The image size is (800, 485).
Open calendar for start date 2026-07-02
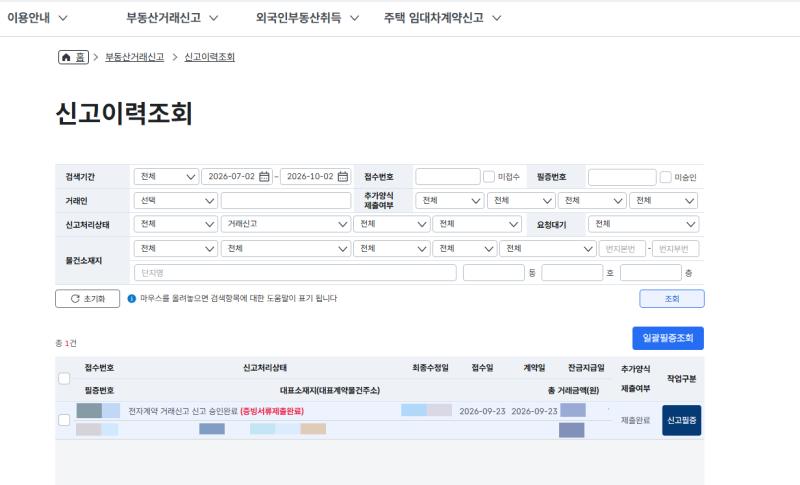coord(264,176)
